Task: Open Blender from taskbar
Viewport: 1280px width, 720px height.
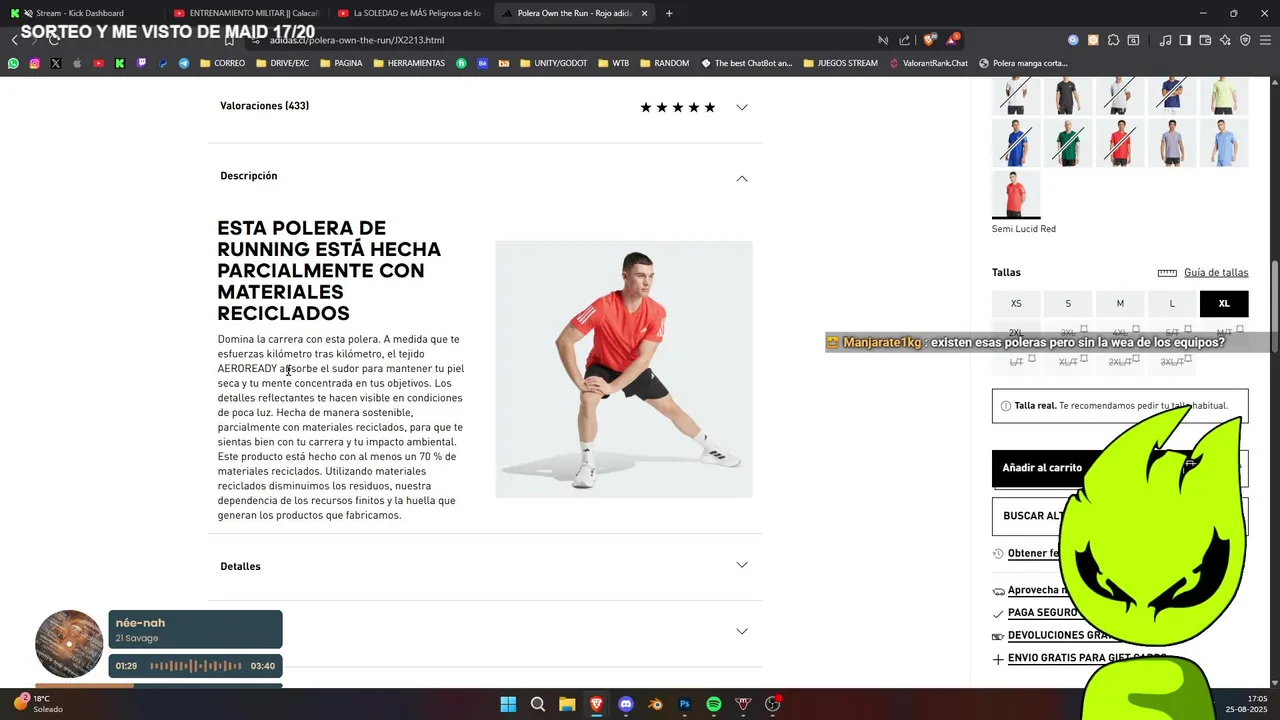Action: point(655,704)
